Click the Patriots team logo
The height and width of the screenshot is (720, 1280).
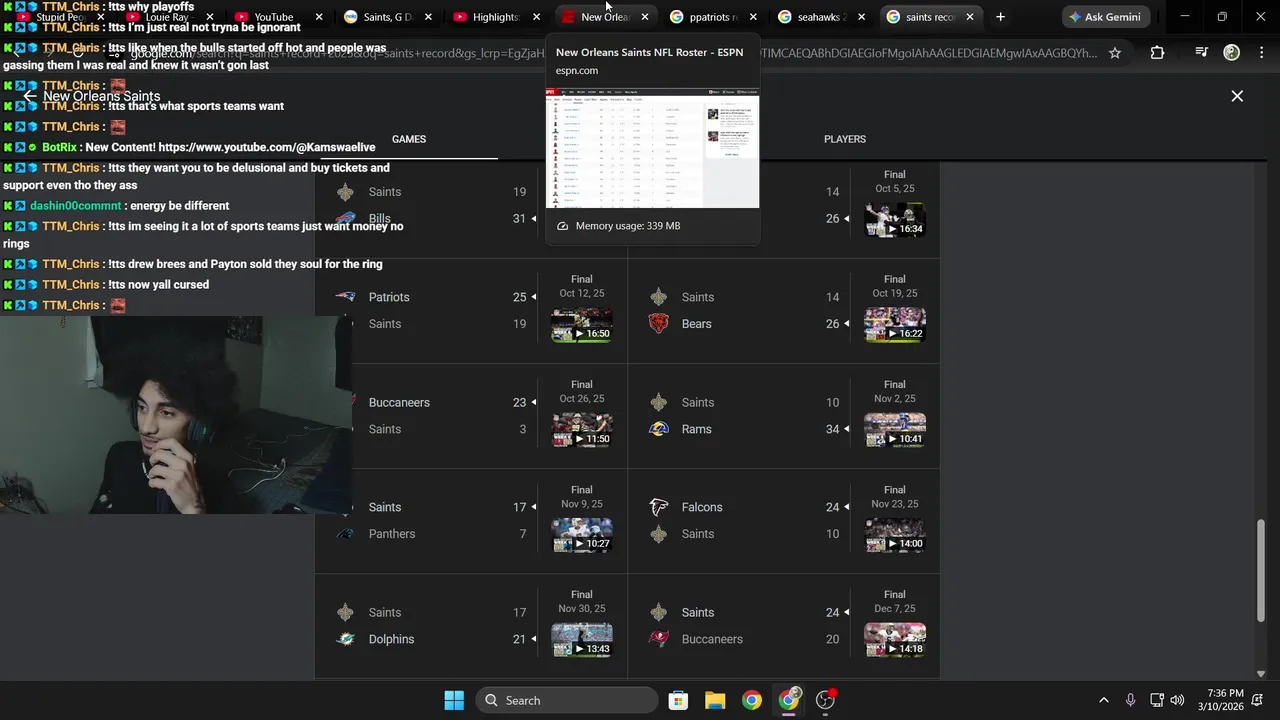[345, 297]
